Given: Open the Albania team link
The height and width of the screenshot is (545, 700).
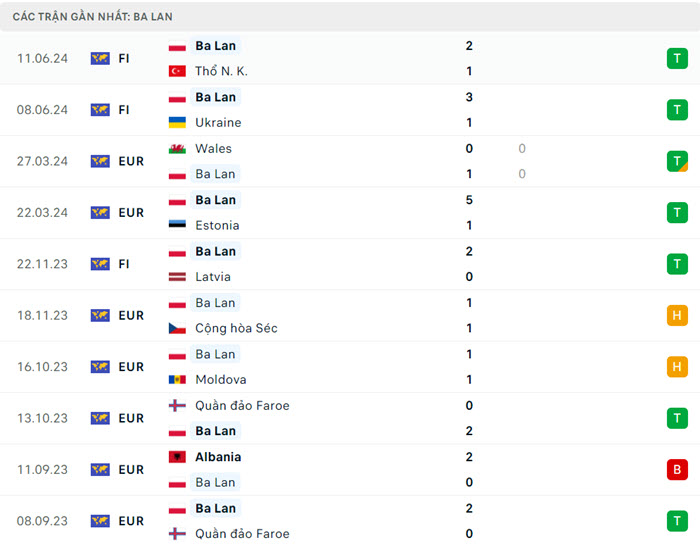Looking at the screenshot, I should point(218,457).
